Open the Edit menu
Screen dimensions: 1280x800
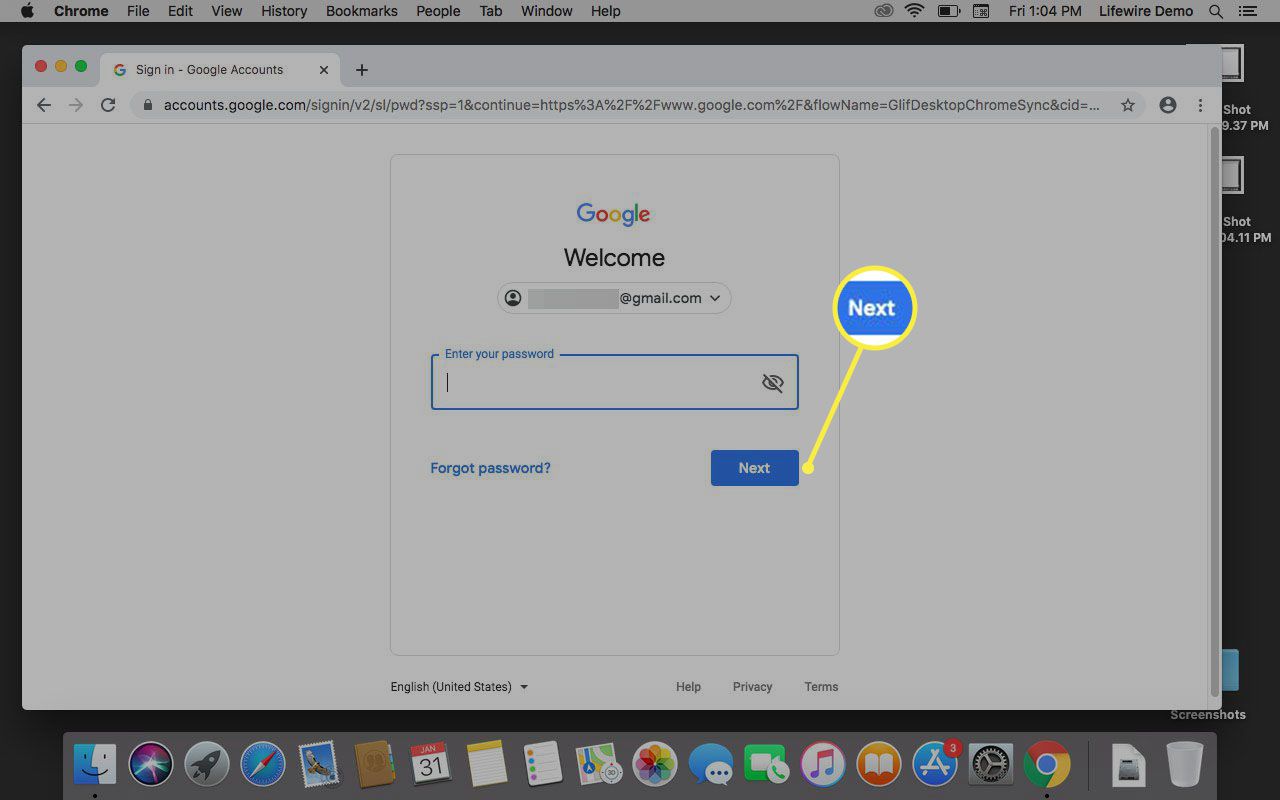[x=180, y=11]
